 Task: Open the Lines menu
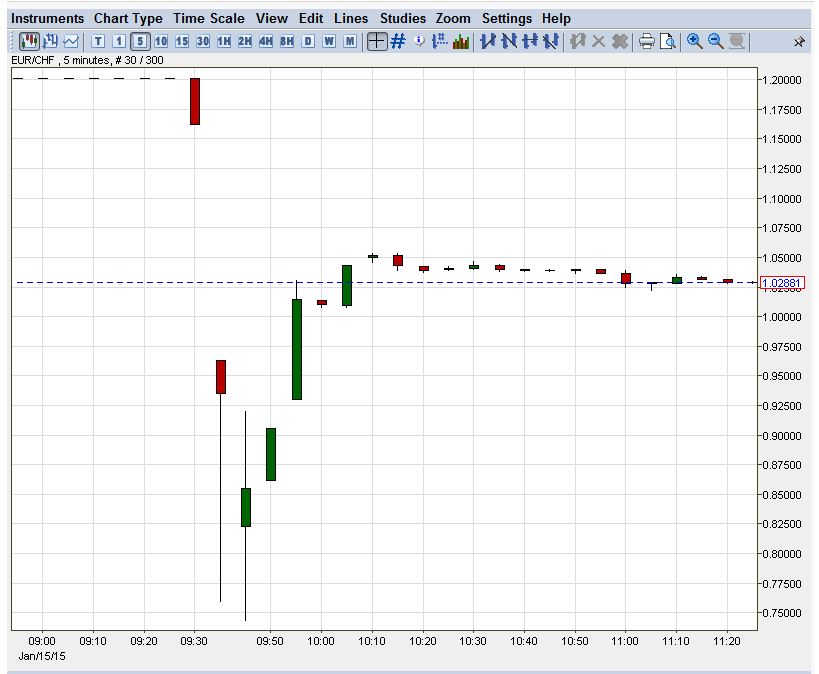pos(351,18)
